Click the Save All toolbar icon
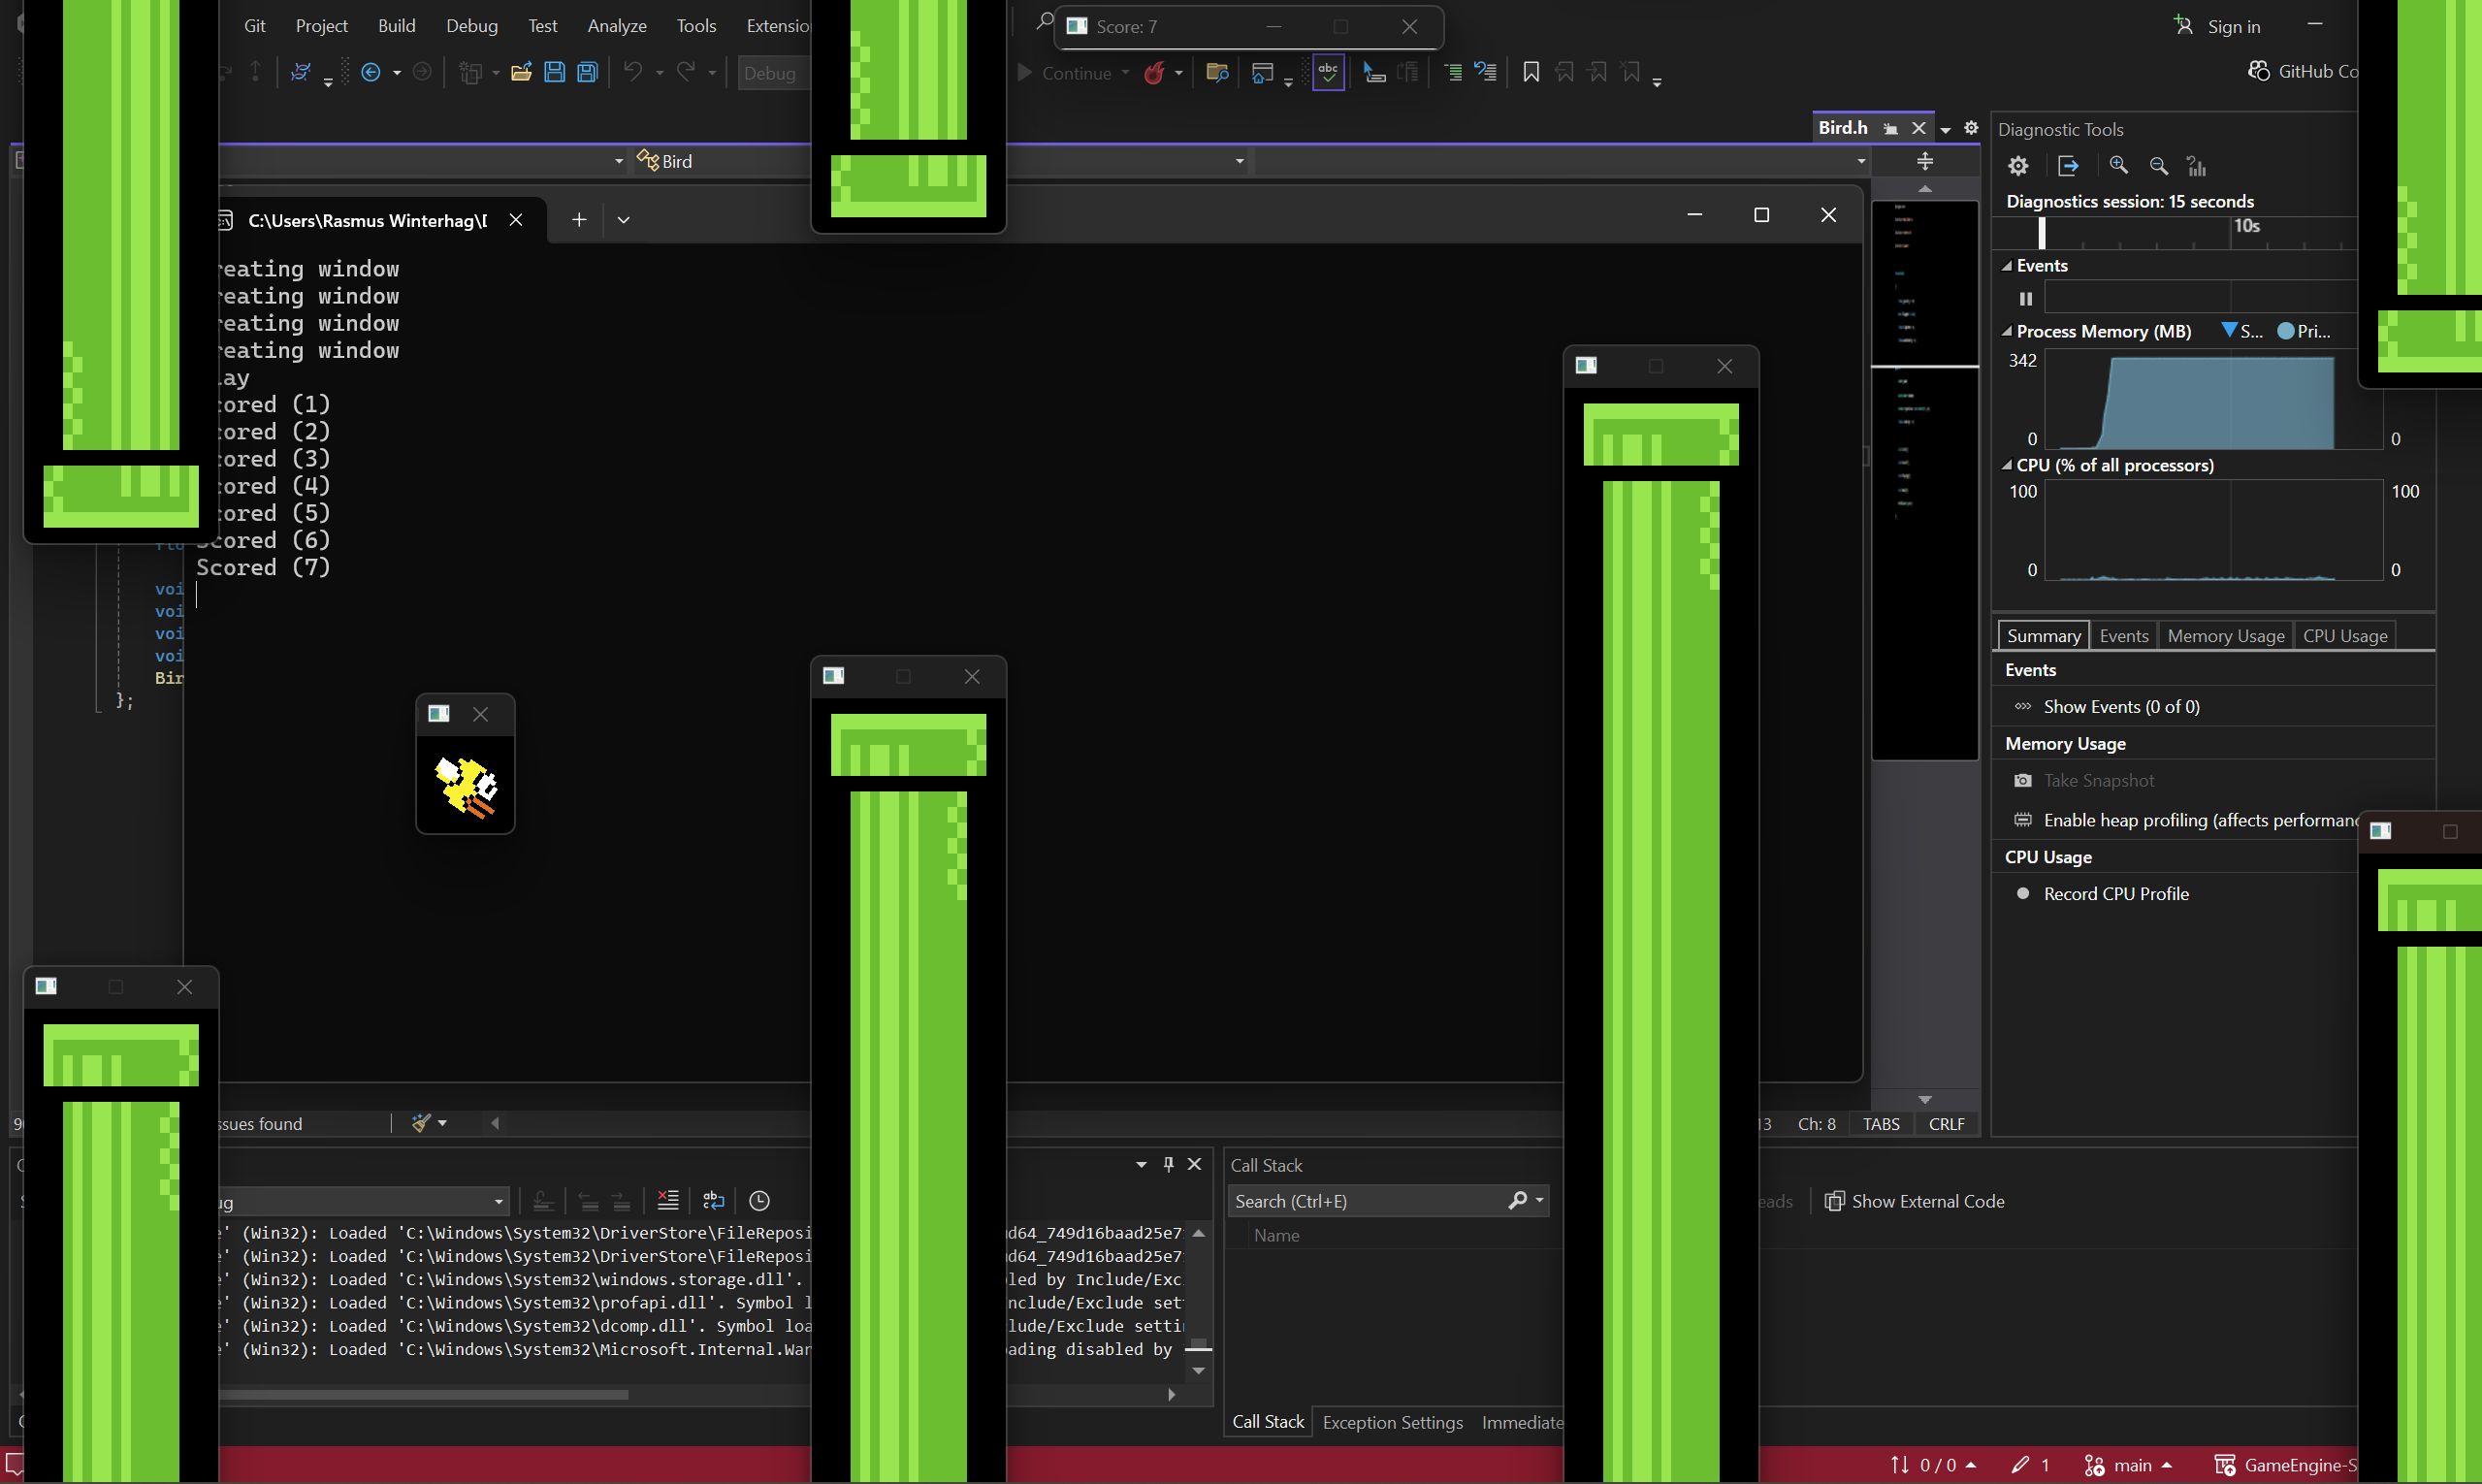 588,72
